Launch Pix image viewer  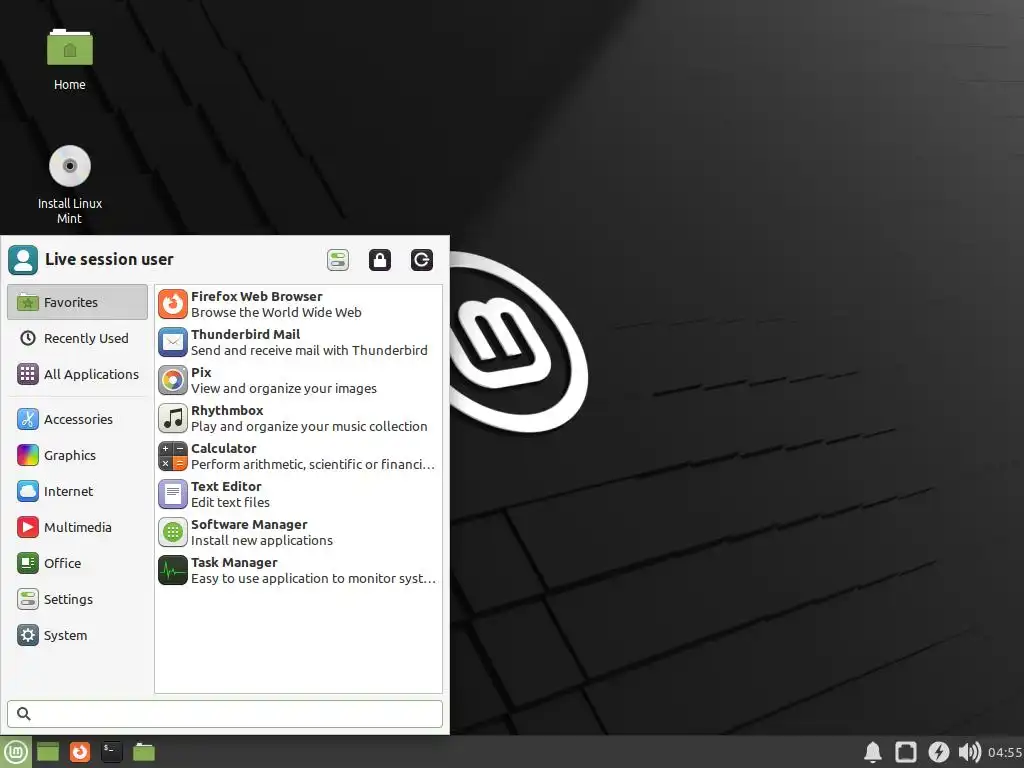coord(298,380)
